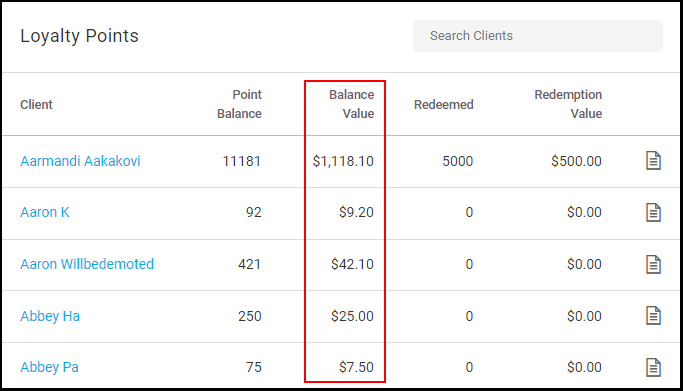
Task: Select the Abbey Ha client link
Action: (x=50, y=316)
